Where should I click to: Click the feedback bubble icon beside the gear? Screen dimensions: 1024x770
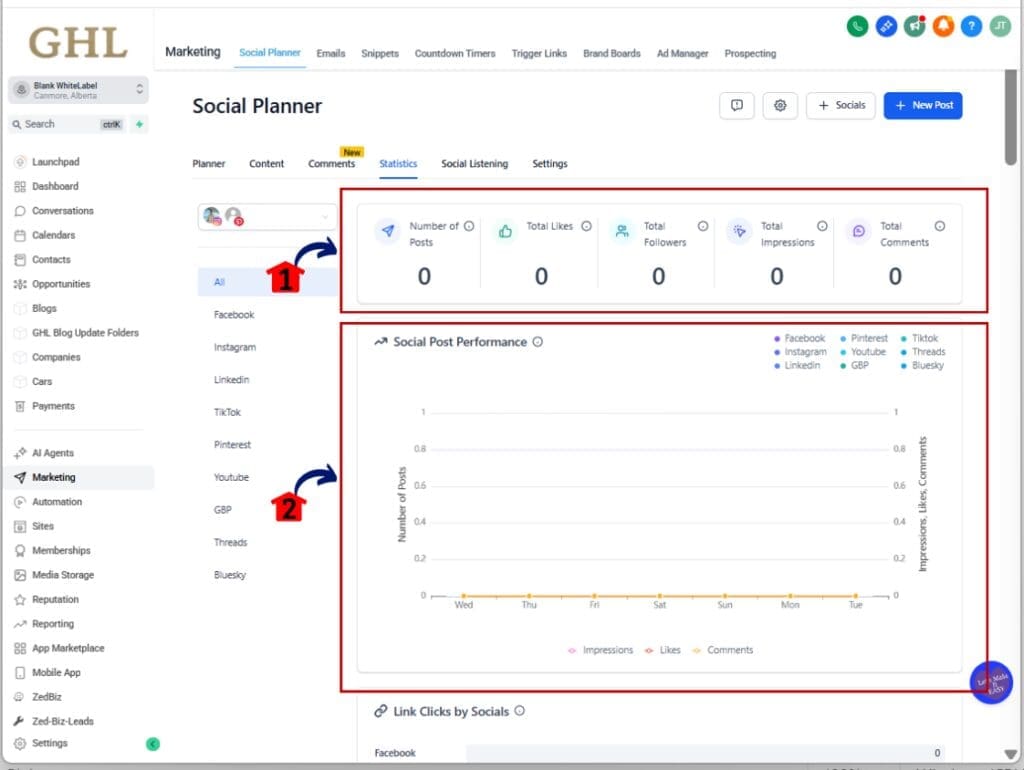737,105
